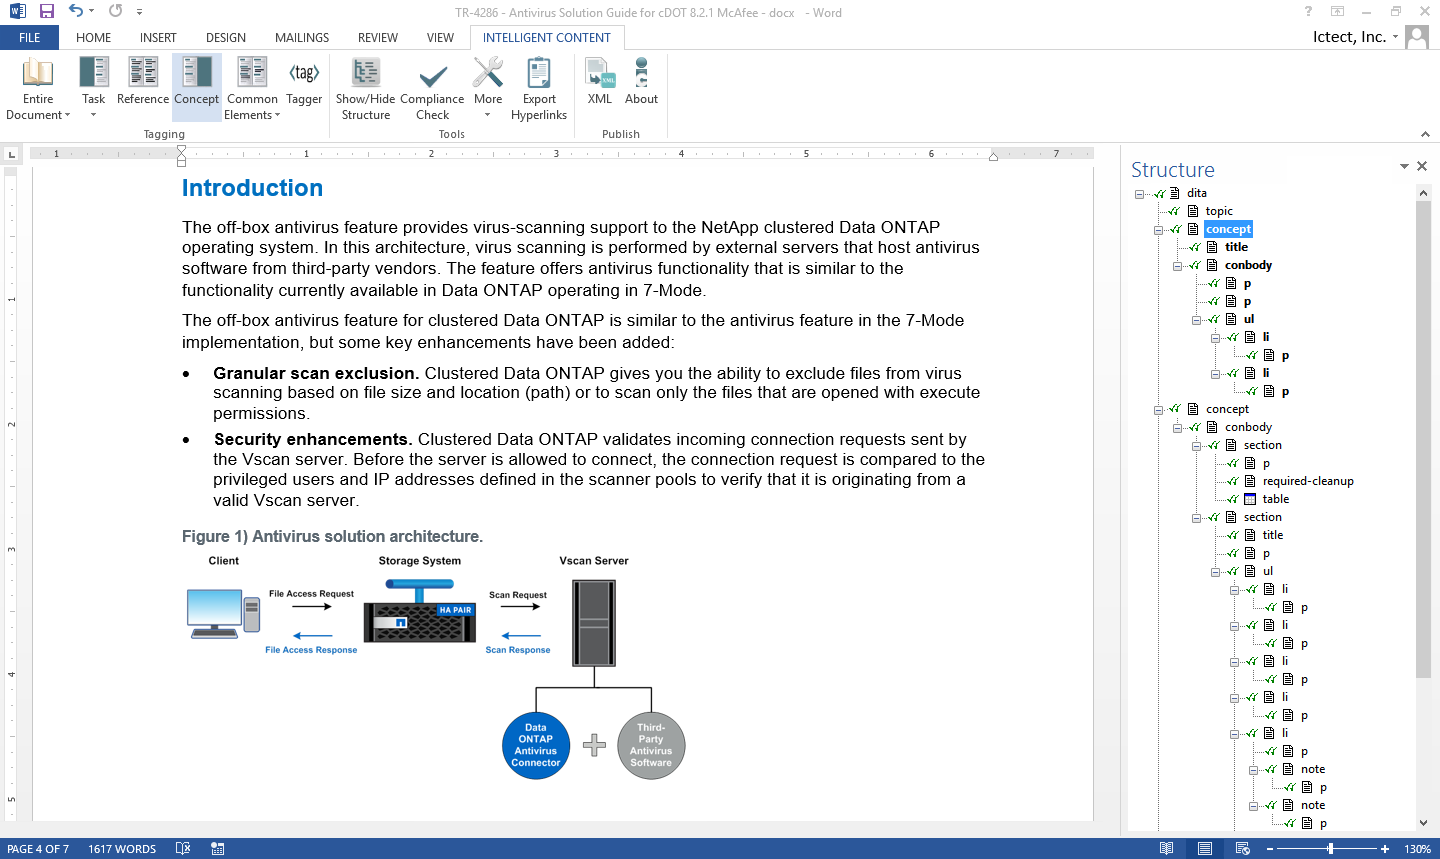Click the Undo icon
Screen dimensions: 1440x859
point(75,11)
